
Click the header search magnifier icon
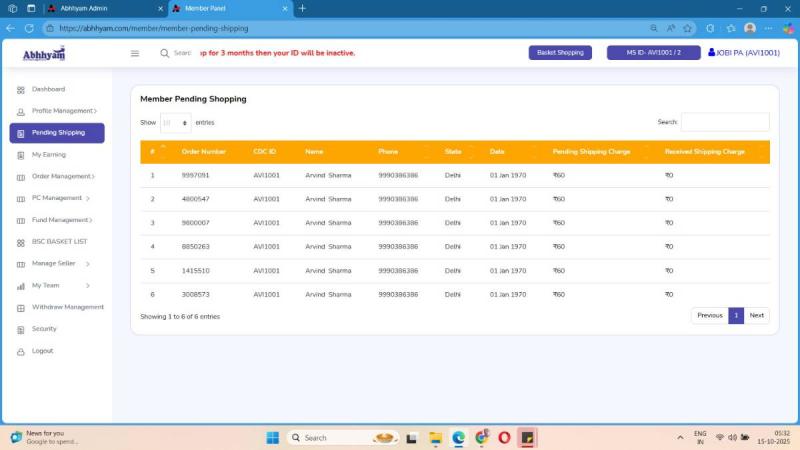[x=165, y=53]
